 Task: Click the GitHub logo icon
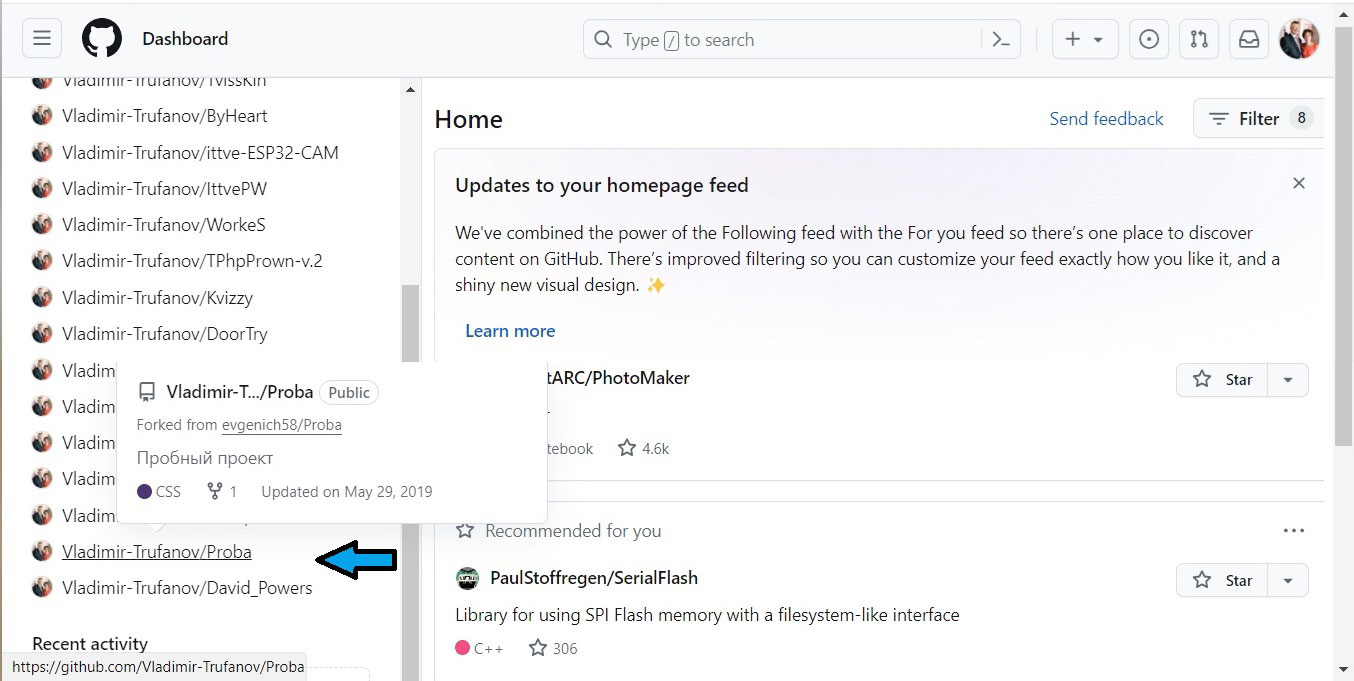(101, 39)
